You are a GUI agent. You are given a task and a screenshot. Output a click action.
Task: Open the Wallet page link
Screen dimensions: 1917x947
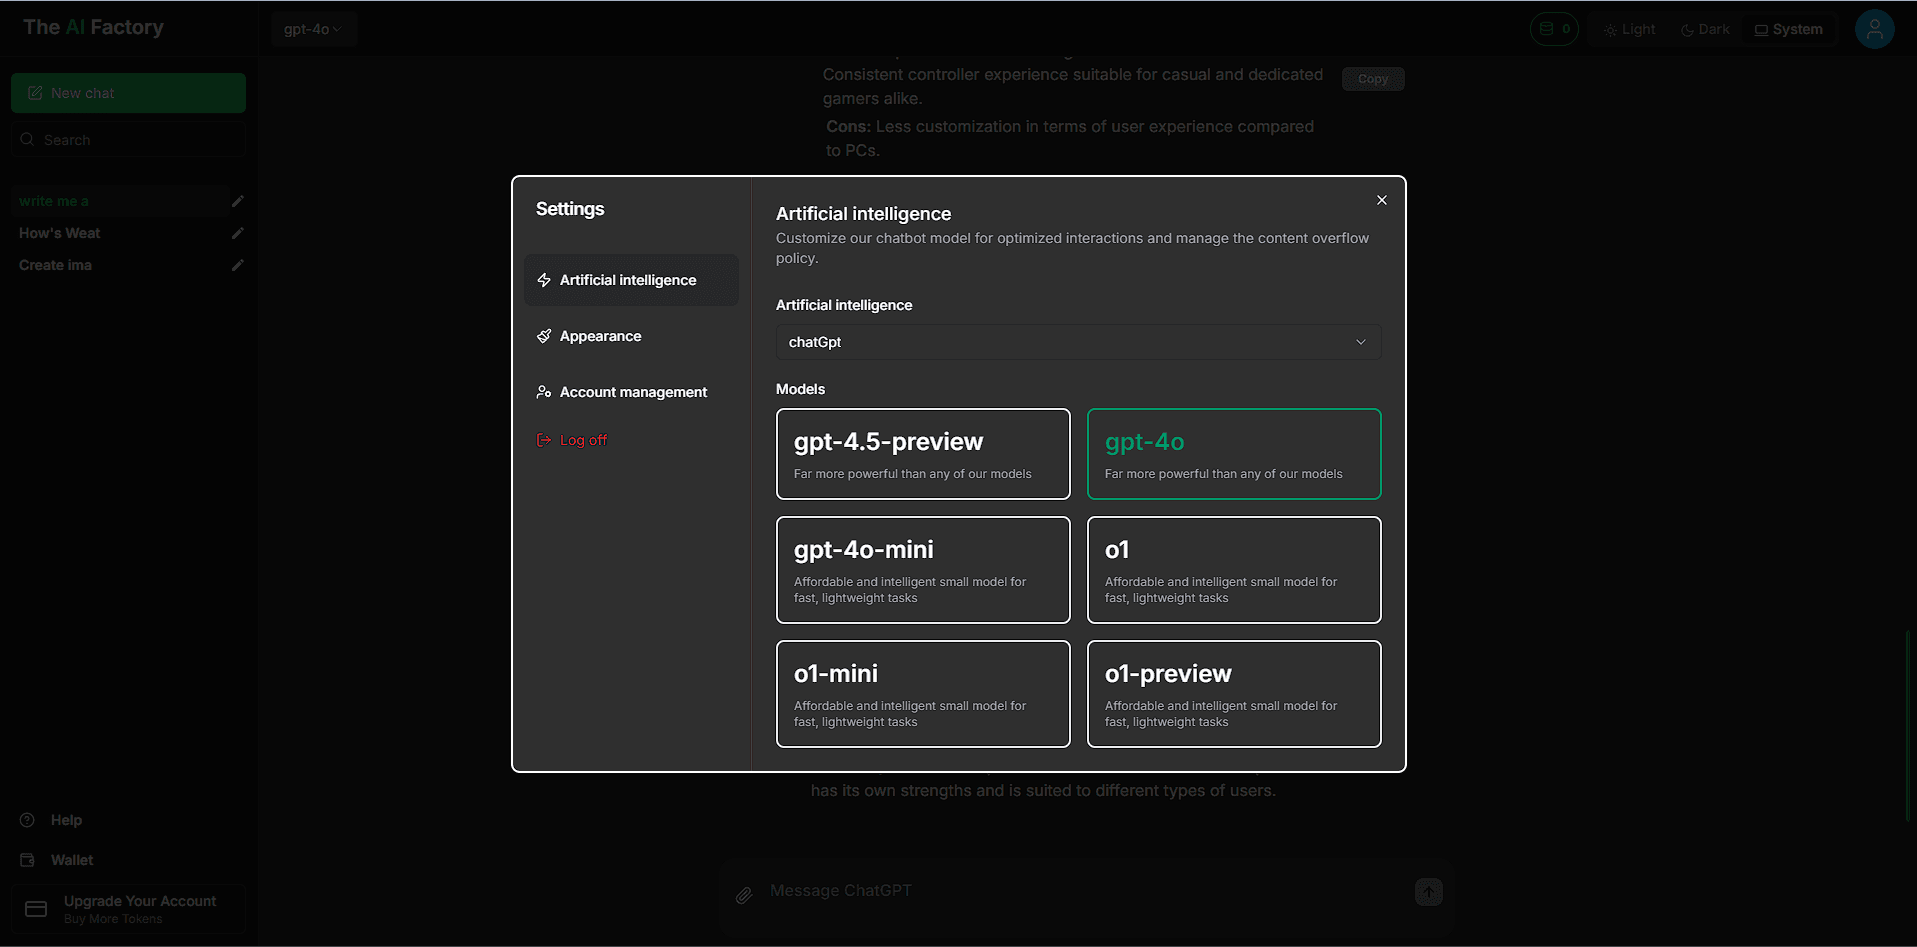(x=72, y=860)
